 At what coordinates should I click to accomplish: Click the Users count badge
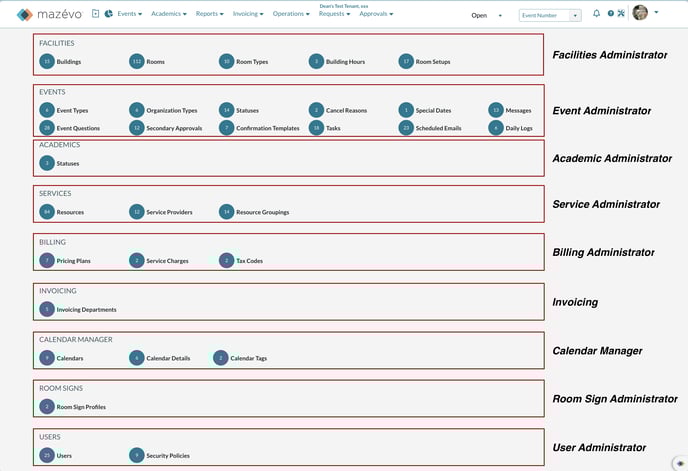pos(47,456)
